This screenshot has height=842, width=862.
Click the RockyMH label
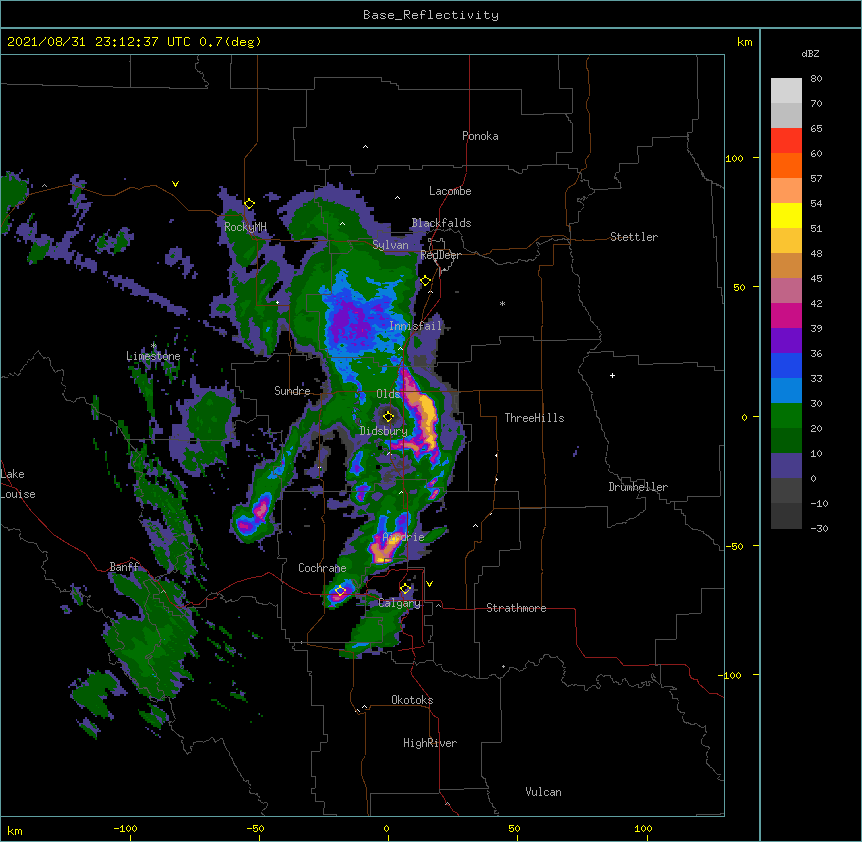[x=245, y=226]
